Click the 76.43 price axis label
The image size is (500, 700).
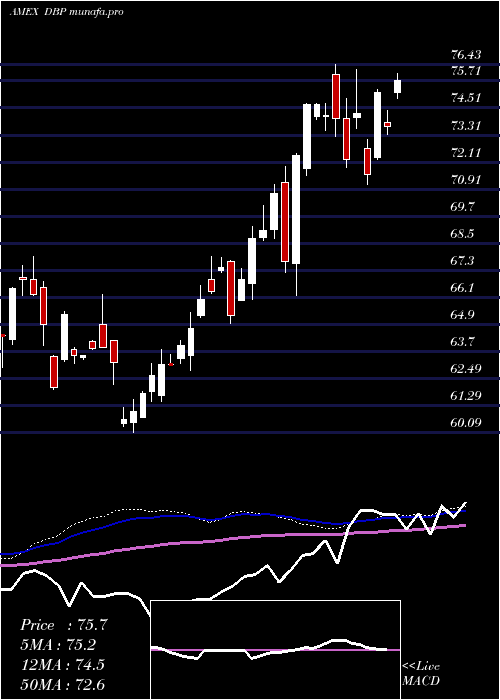click(x=466, y=55)
